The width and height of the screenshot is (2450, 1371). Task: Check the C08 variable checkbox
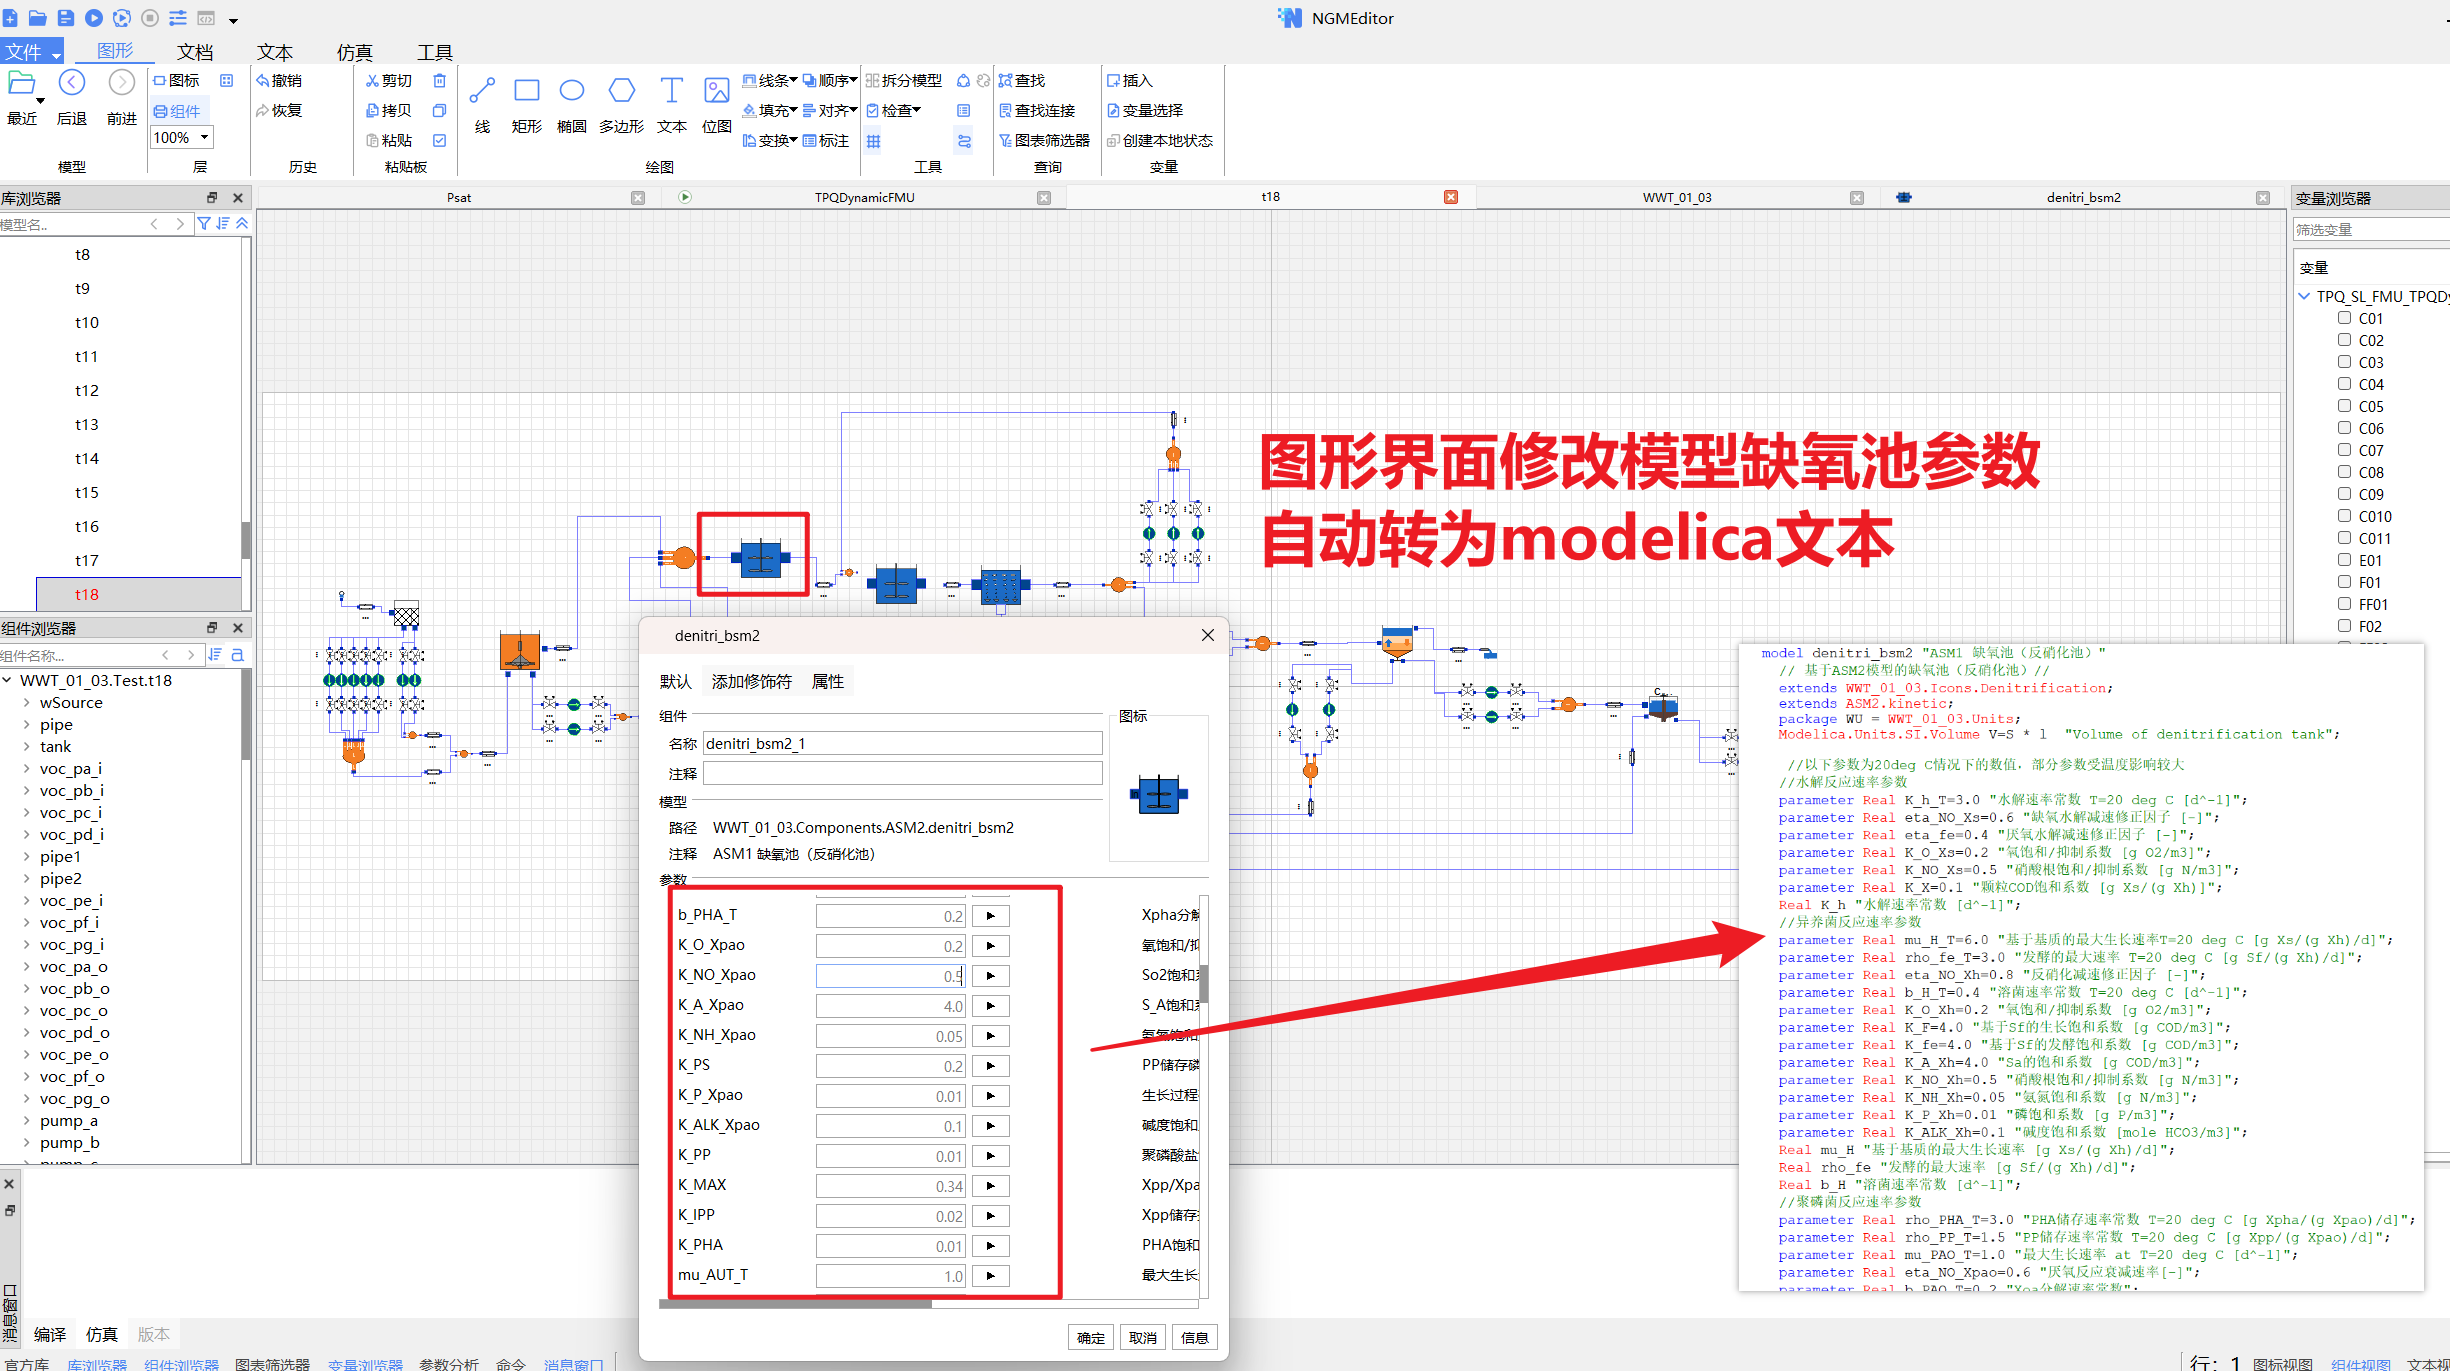2344,472
